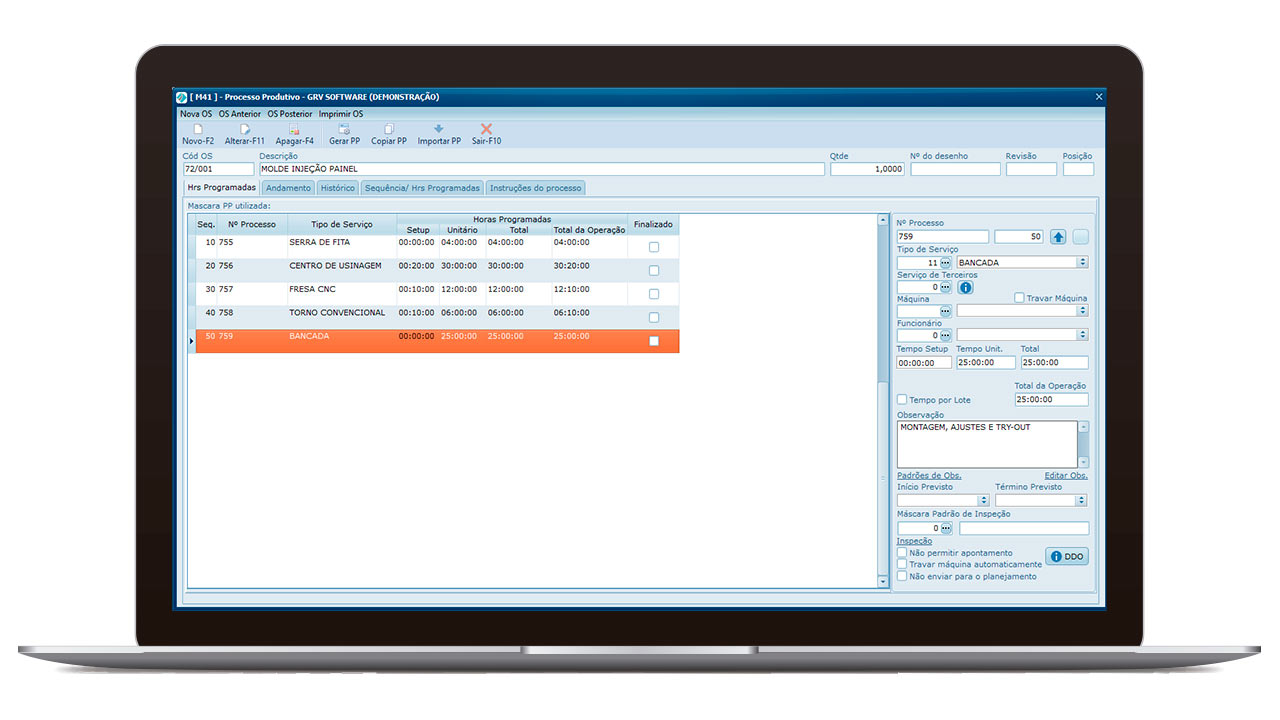The image size is (1280, 720).
Task: Check Finalizado for CENTRO DE USINAGEM row
Action: (x=654, y=271)
